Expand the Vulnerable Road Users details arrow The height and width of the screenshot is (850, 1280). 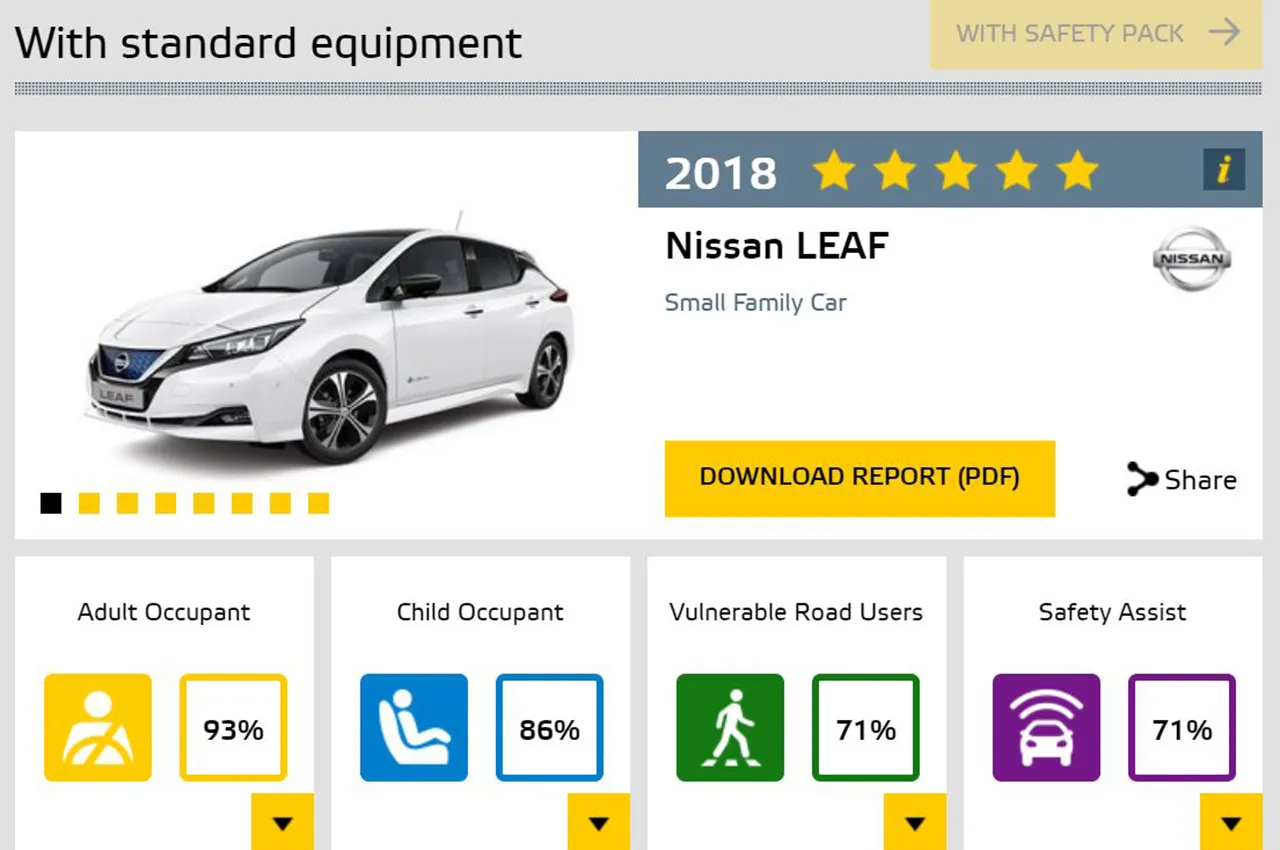914,822
